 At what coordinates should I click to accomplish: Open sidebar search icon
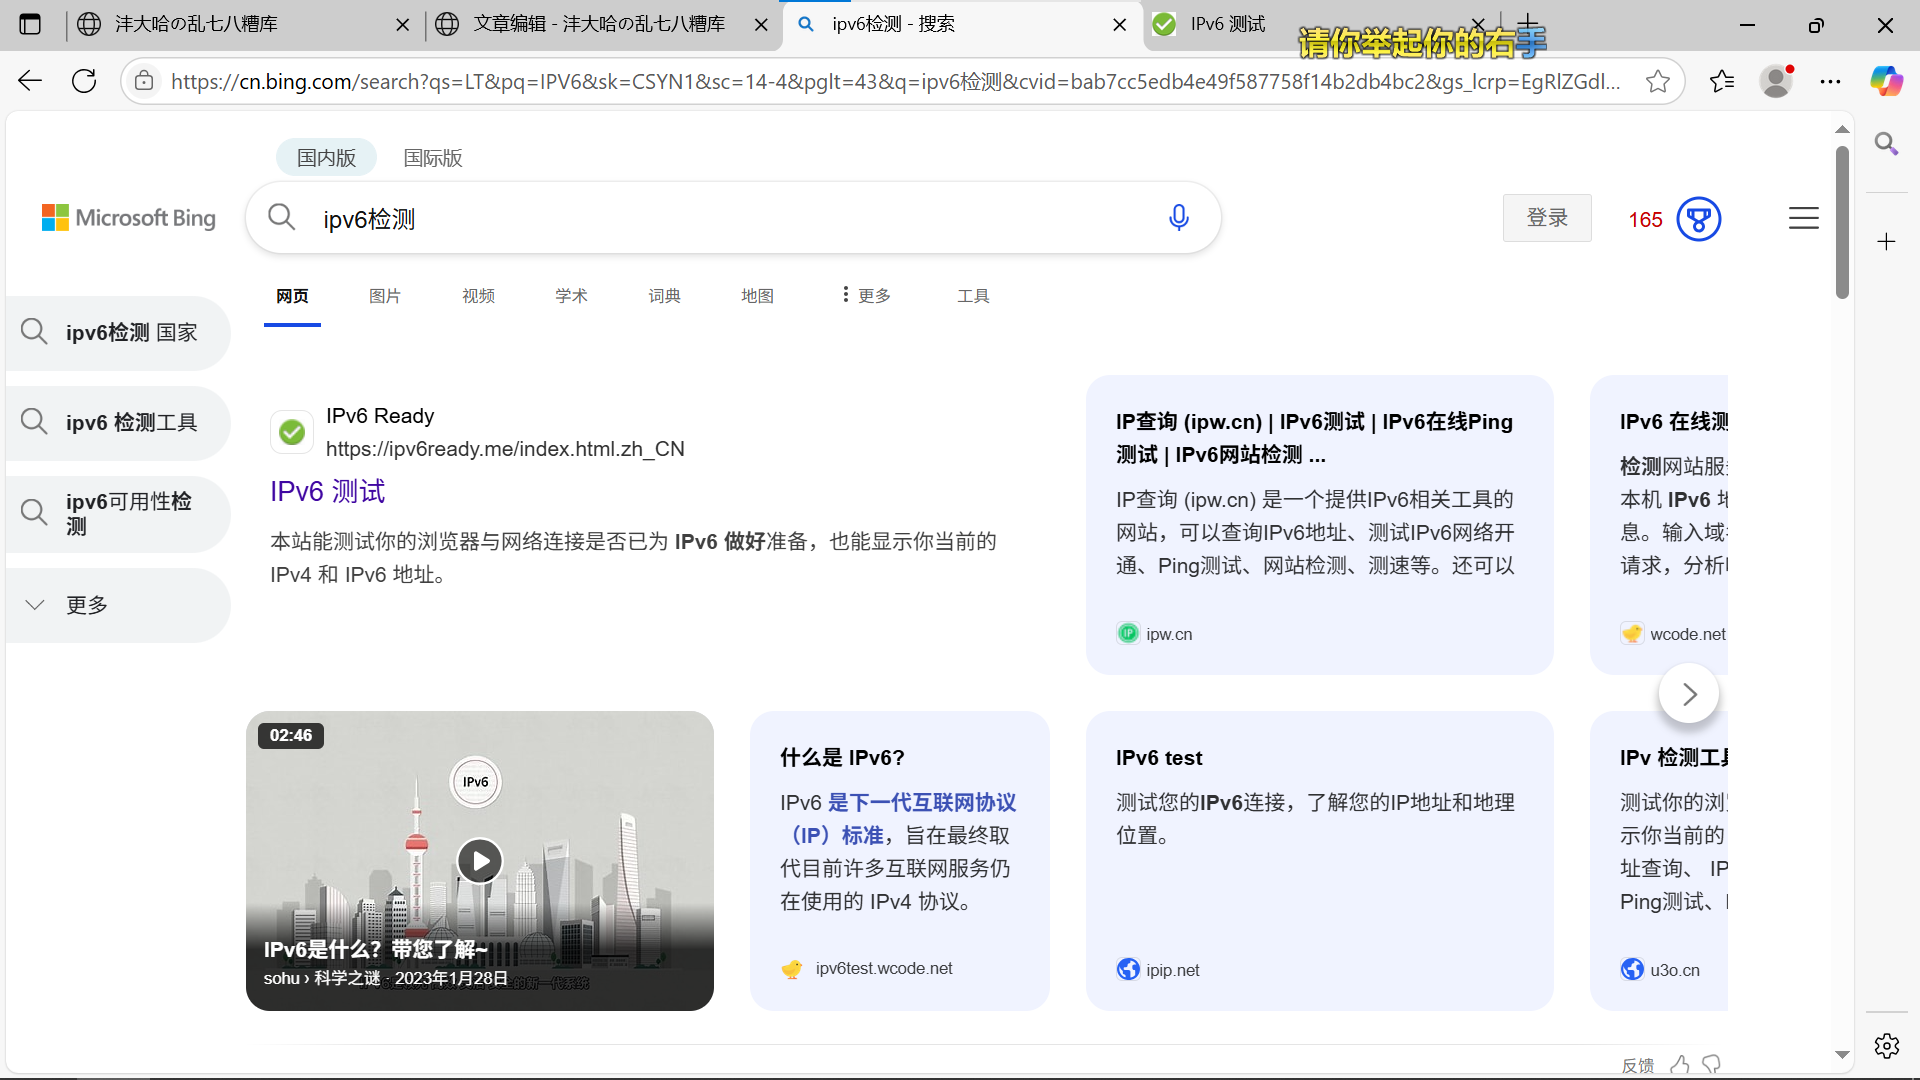(1887, 144)
